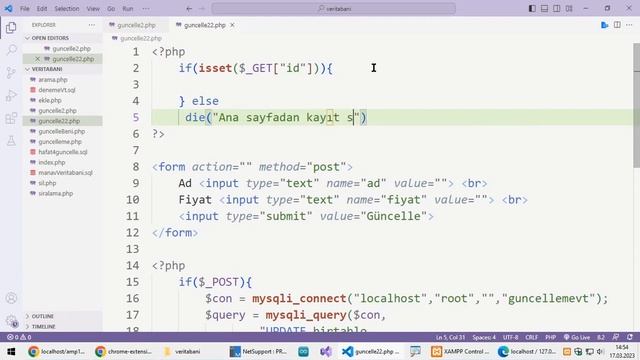Open the Source Control view
Screen dimensions: 640x360
[x=11, y=73]
